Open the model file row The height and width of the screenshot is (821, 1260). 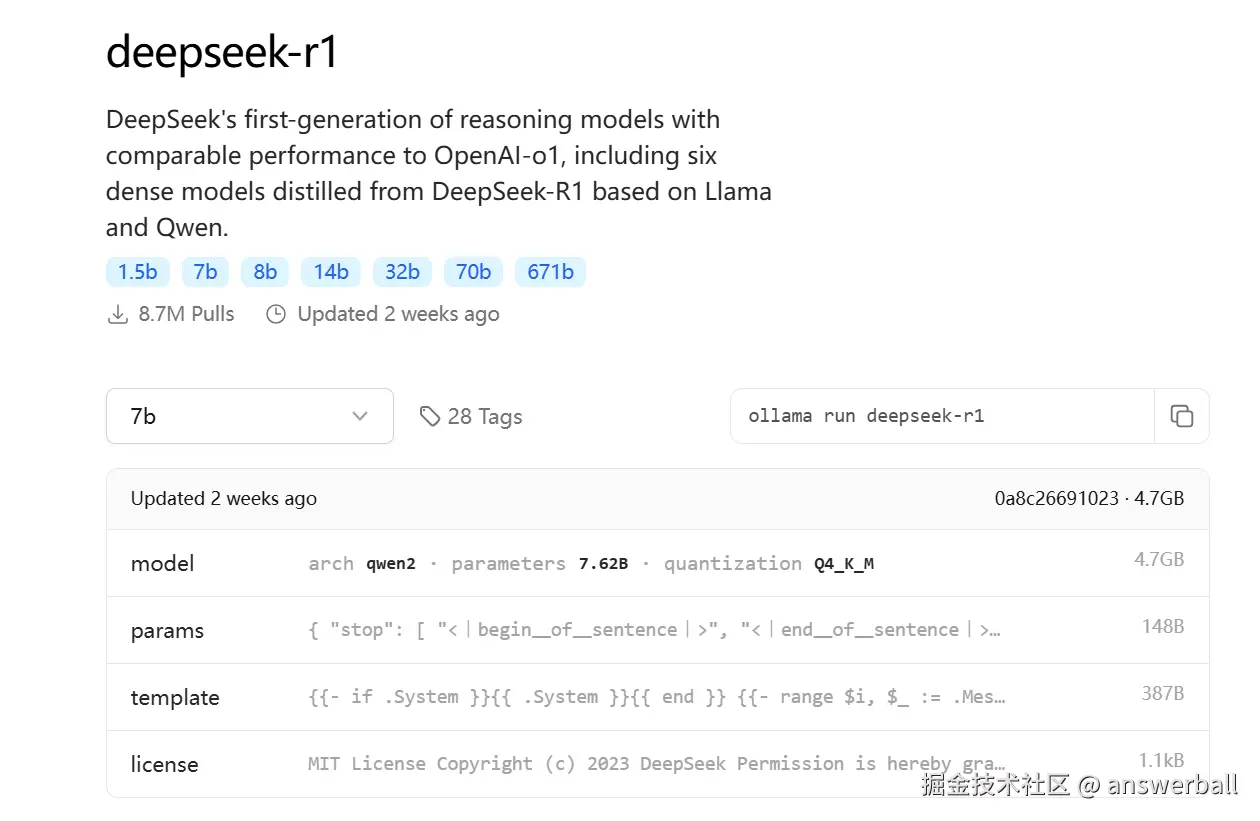point(657,563)
